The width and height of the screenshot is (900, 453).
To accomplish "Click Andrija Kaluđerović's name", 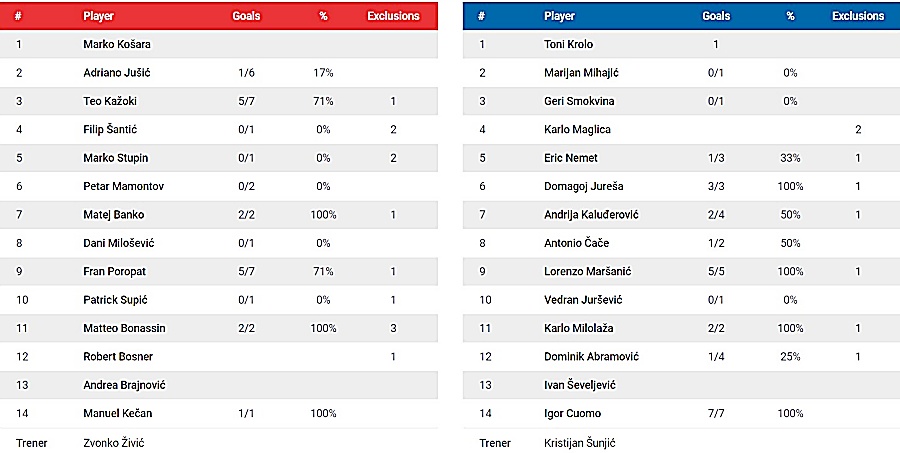I will [592, 215].
